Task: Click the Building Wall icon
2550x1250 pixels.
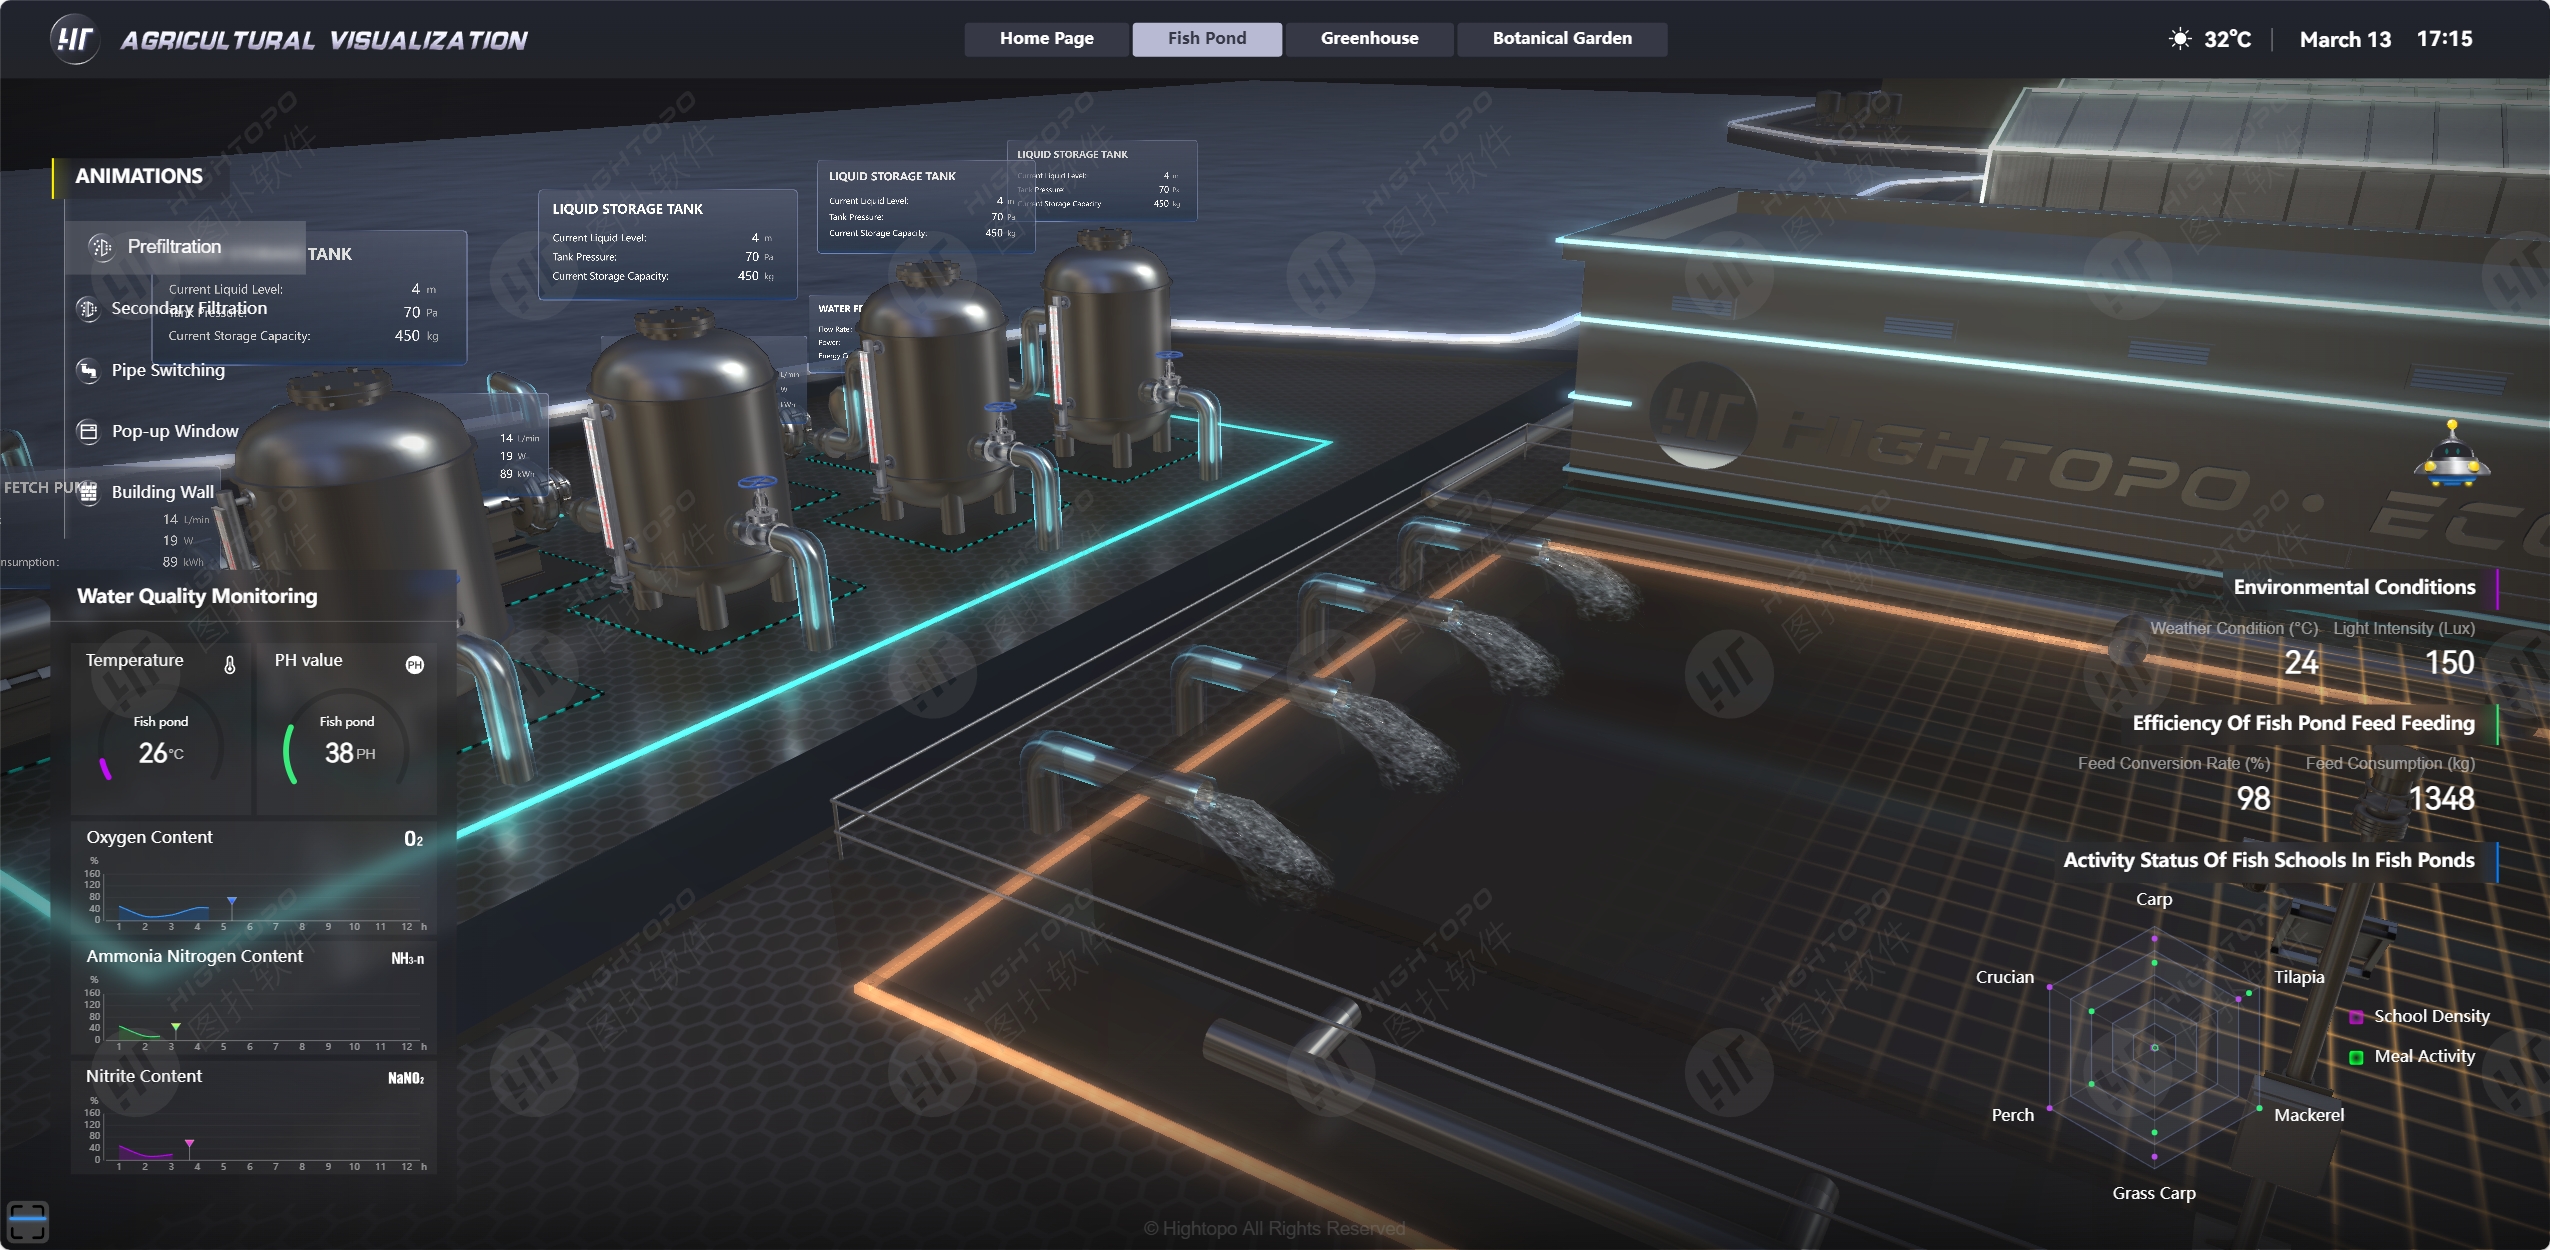Action: (x=88, y=492)
